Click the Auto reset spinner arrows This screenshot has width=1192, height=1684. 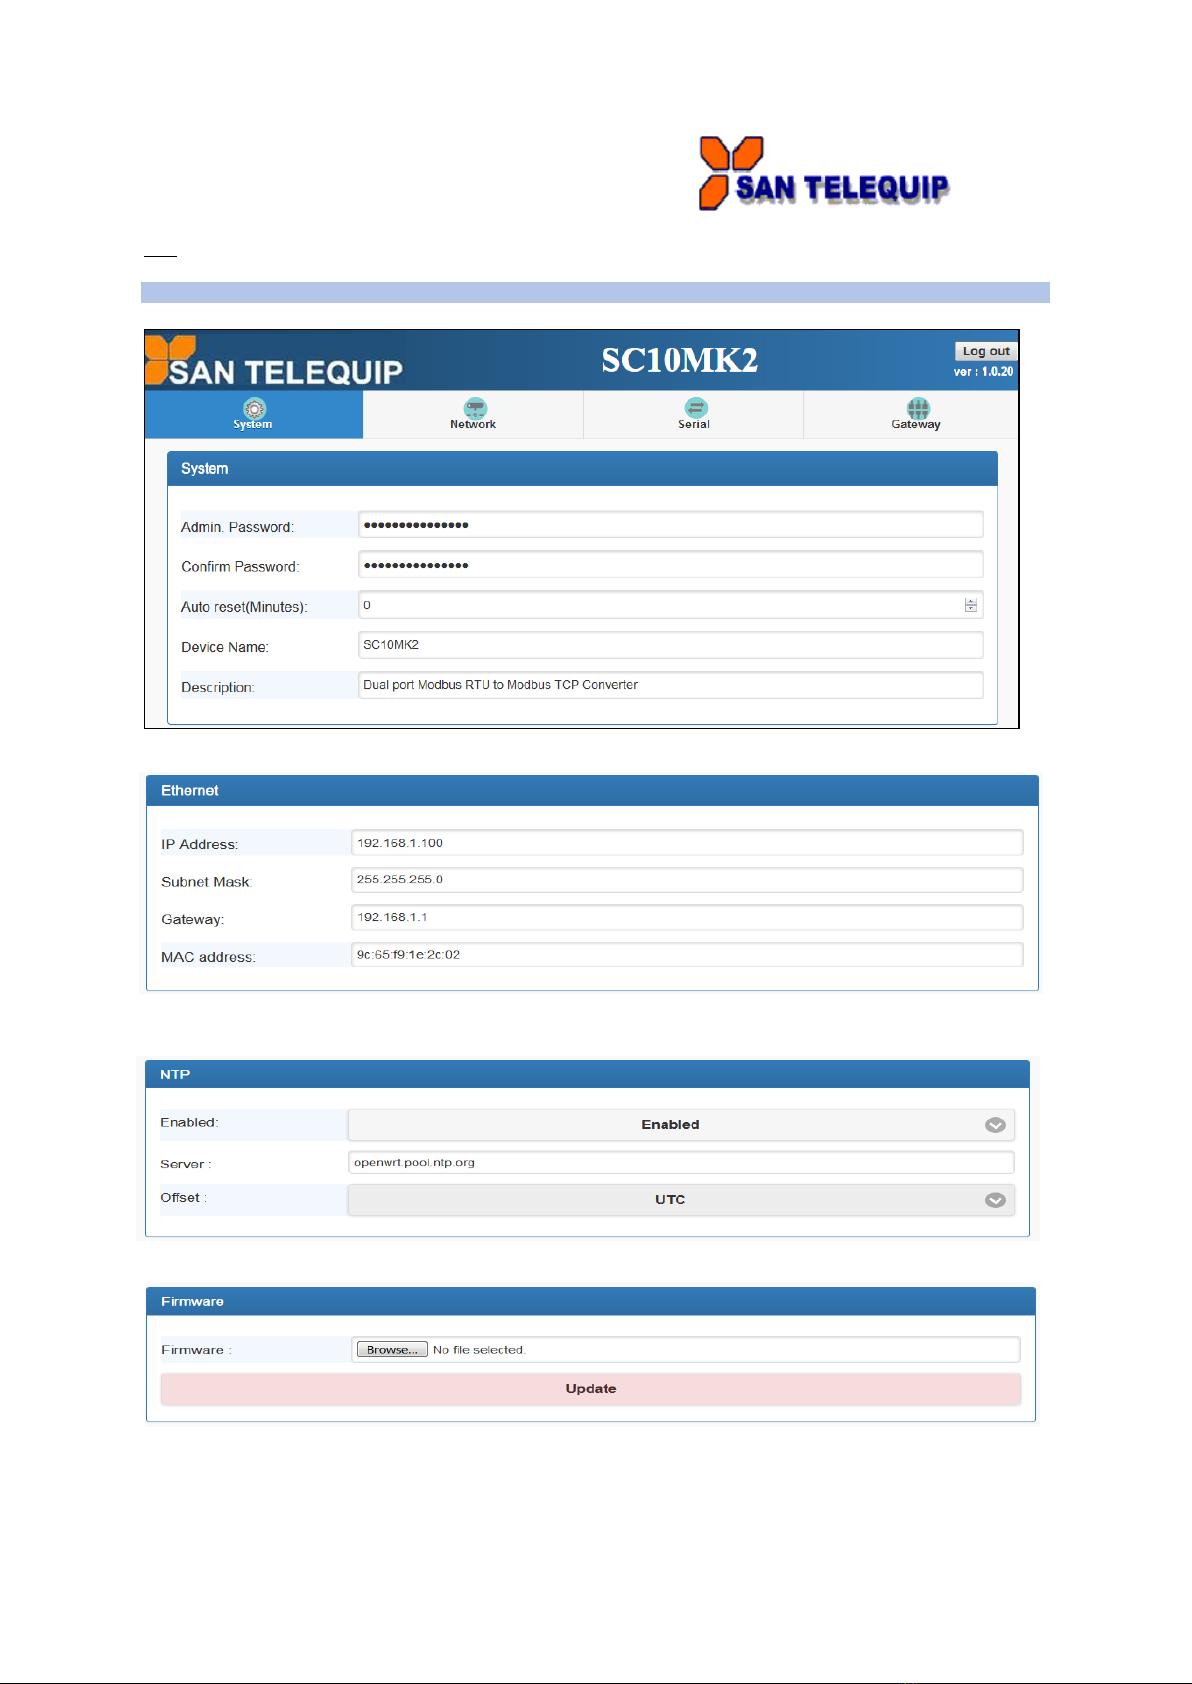[x=970, y=605]
